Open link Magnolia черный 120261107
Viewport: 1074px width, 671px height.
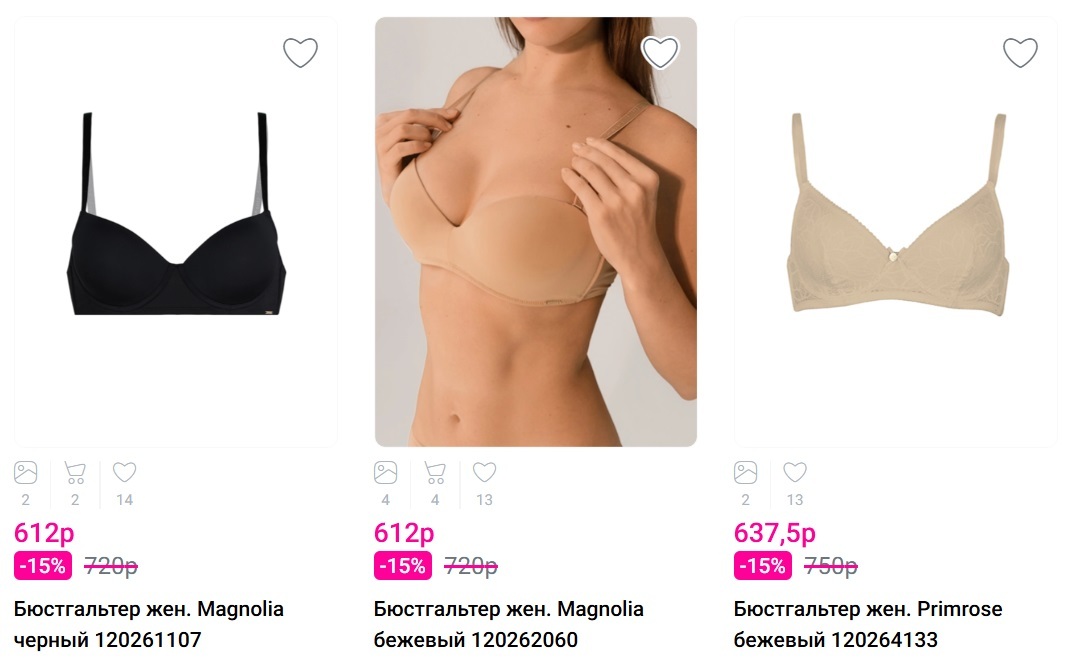pyautogui.click(x=149, y=624)
